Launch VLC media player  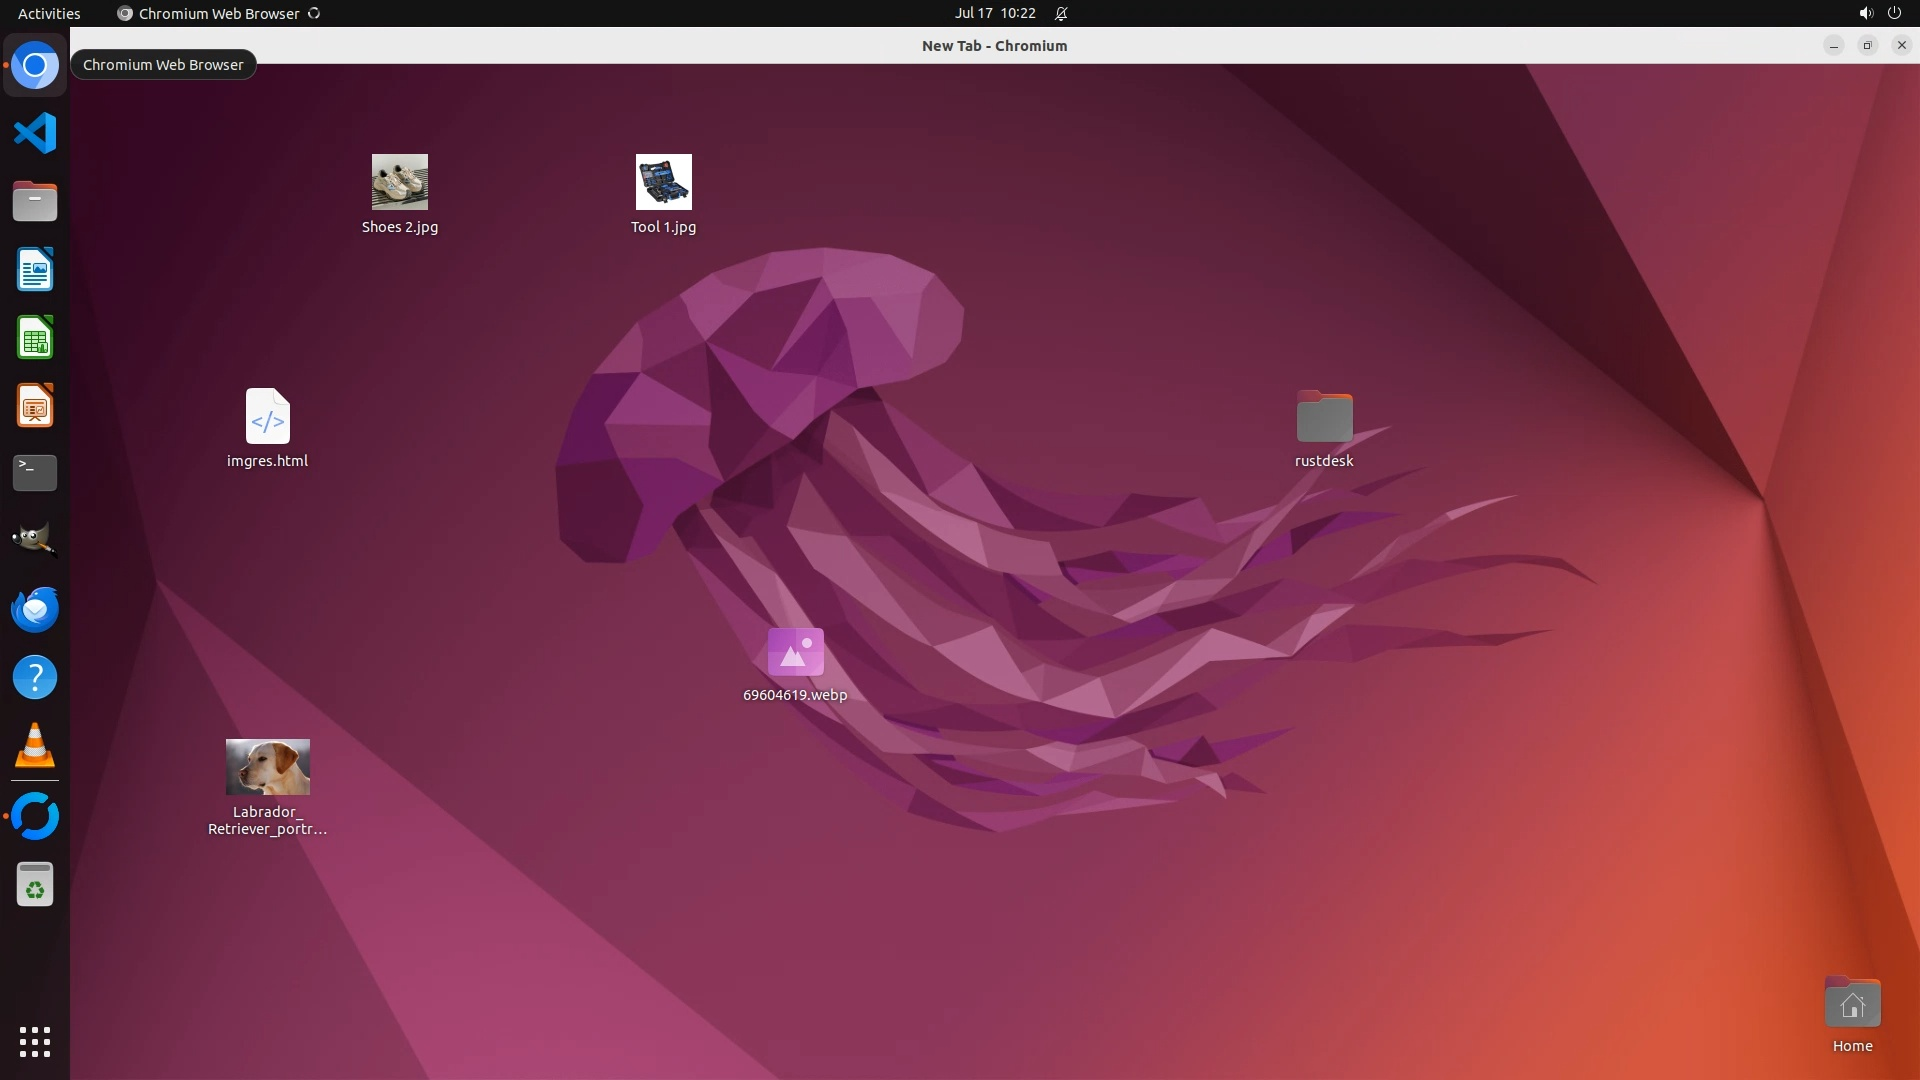(x=35, y=746)
